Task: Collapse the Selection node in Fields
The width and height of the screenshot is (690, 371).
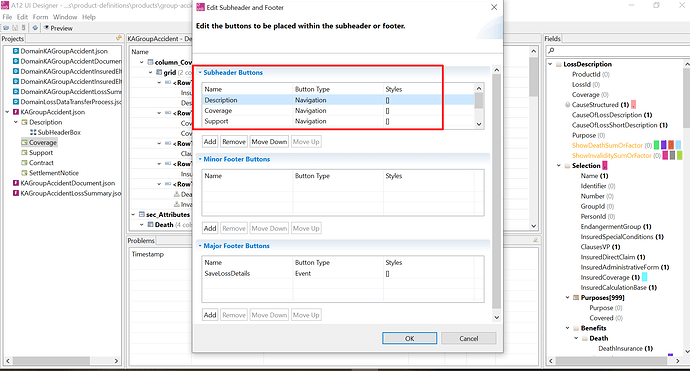Action: (559, 166)
